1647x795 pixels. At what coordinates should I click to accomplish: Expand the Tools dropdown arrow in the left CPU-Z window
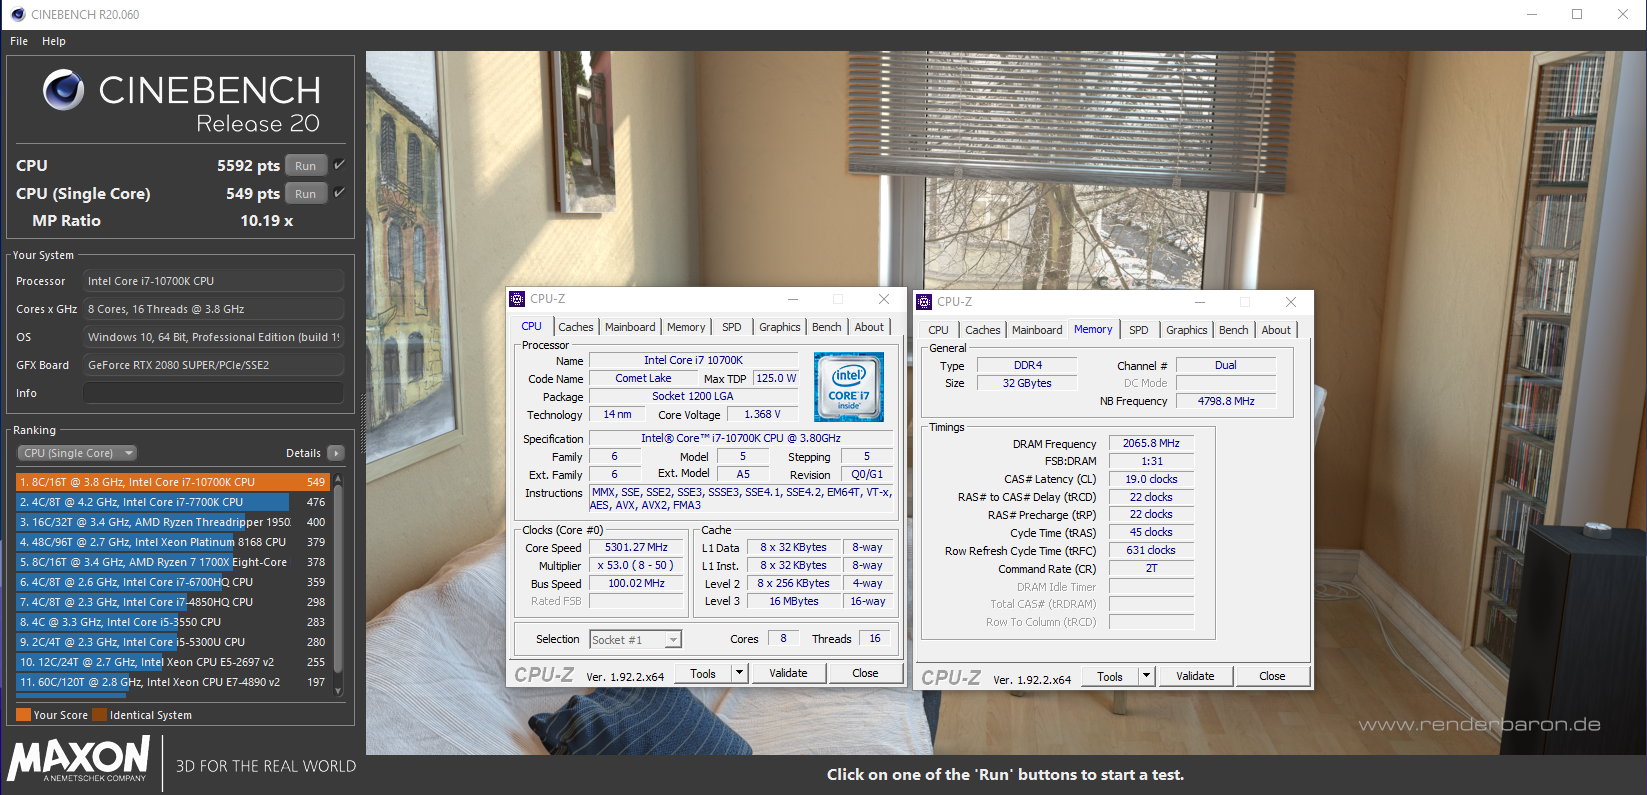740,673
